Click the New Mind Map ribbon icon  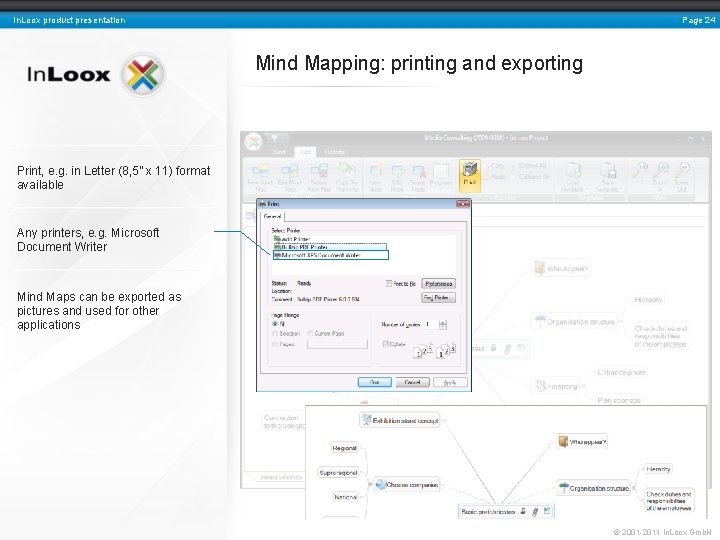coord(260,177)
